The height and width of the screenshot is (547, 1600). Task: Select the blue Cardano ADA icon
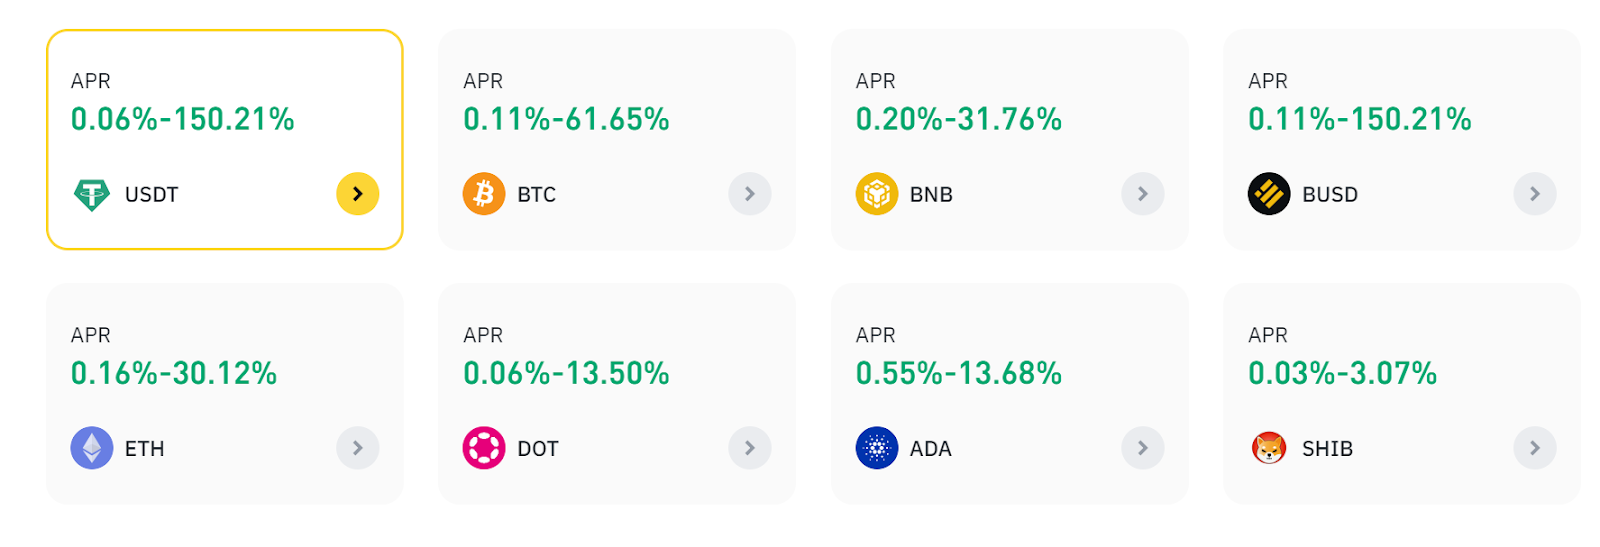(877, 448)
